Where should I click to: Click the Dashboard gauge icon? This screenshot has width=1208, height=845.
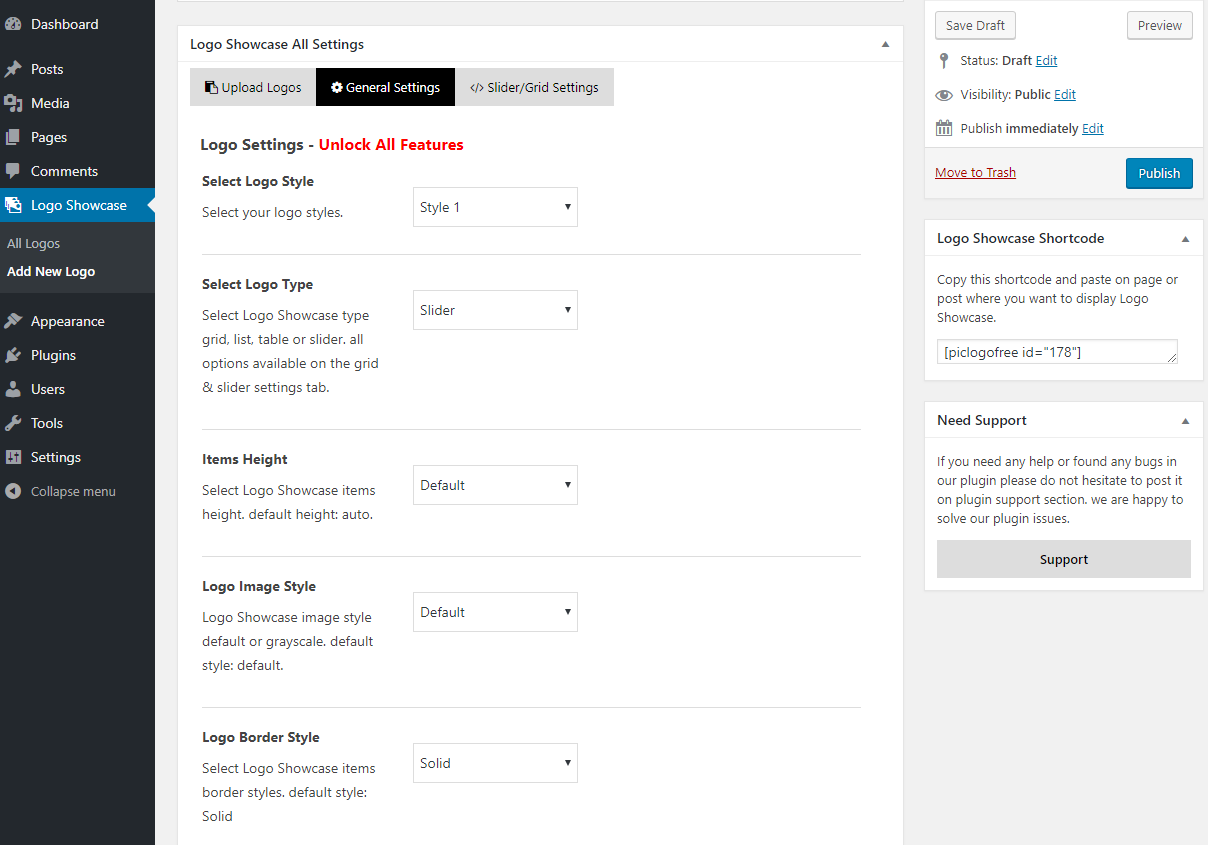tap(13, 24)
